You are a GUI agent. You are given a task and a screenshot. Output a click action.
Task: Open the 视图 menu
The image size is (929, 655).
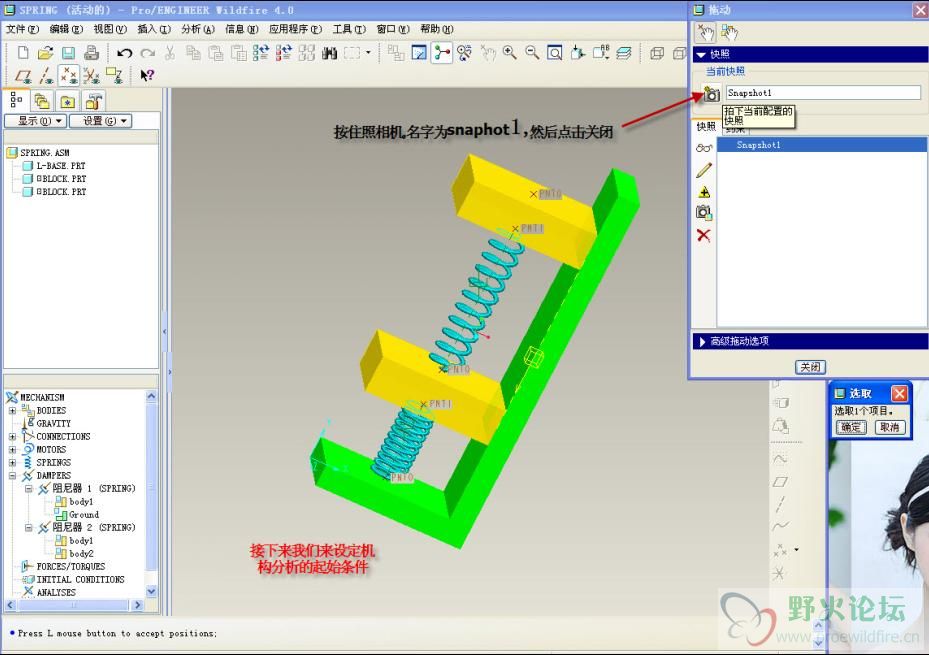pos(110,29)
